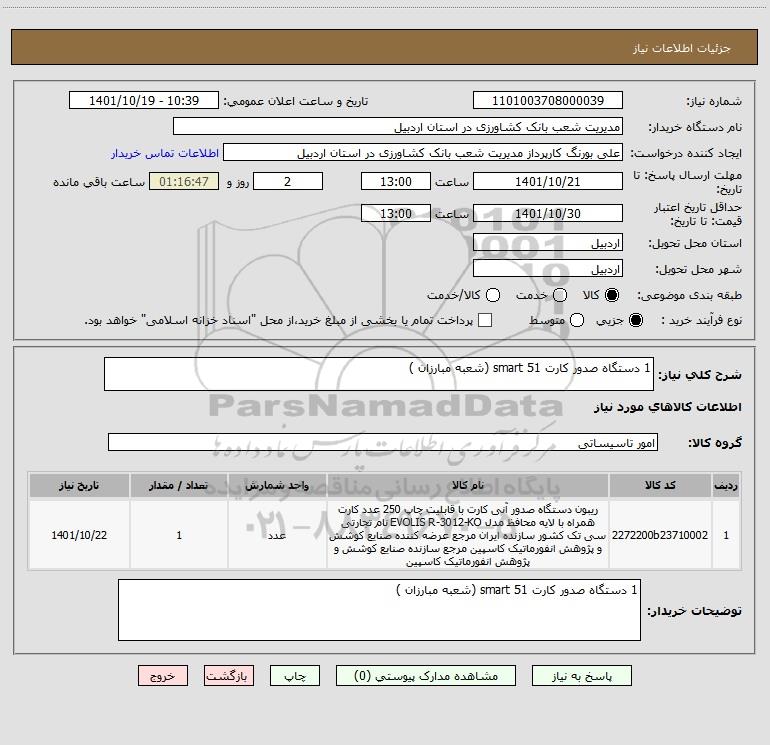Click the response deadline time field after 1401/10/21

(396, 181)
